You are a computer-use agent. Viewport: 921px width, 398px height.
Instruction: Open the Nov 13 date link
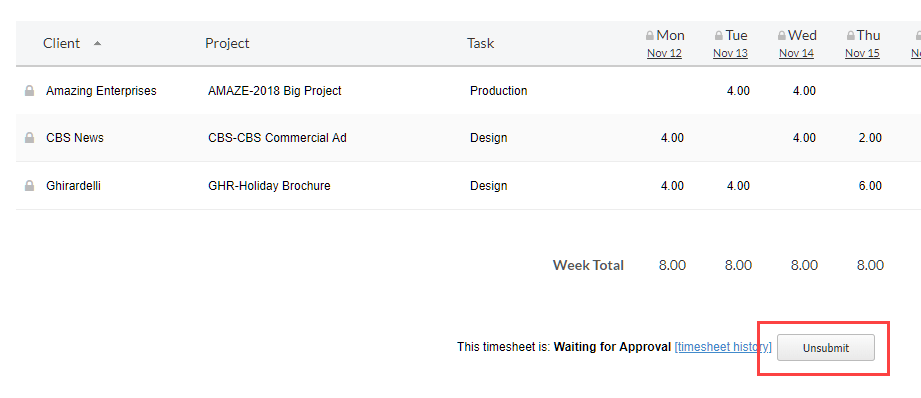point(730,53)
